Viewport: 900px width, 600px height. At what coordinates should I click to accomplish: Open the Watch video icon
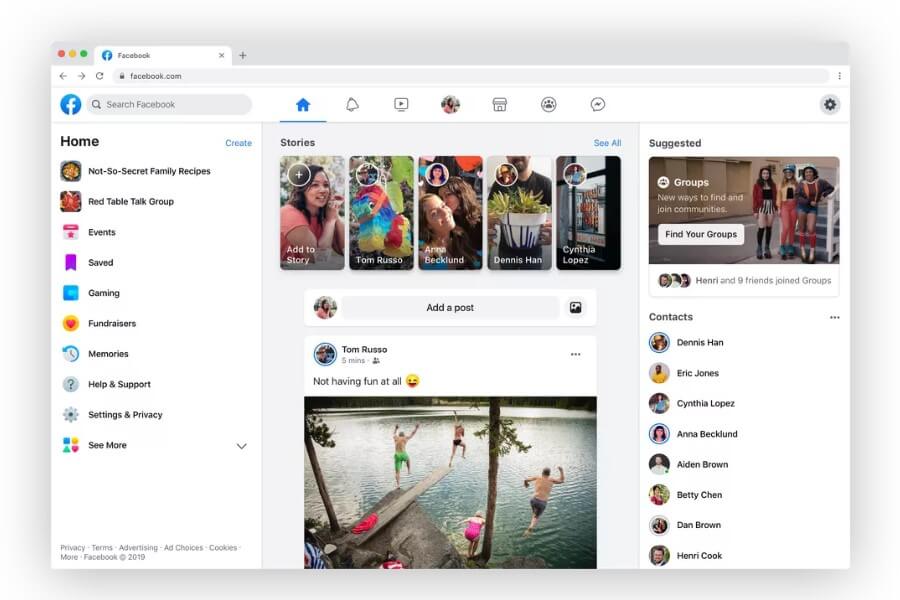(401, 104)
